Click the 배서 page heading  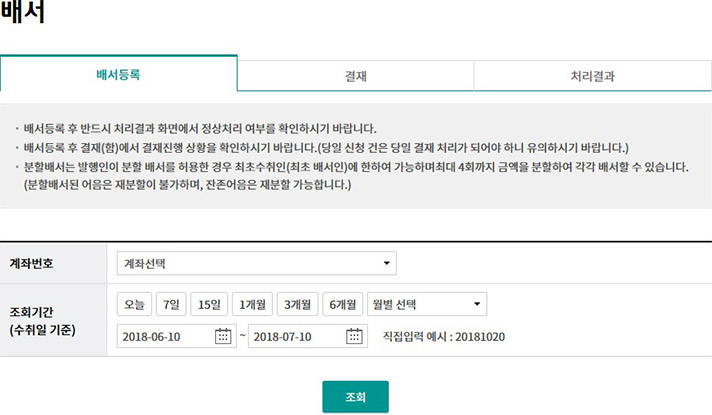click(x=22, y=14)
